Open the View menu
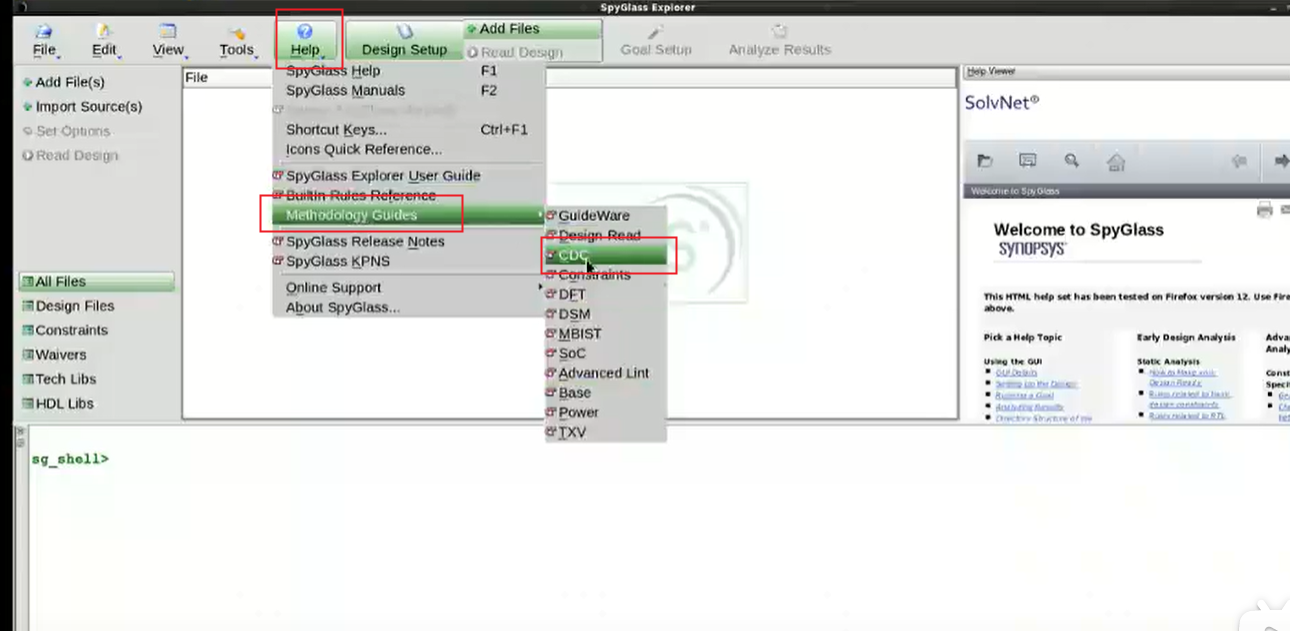Image resolution: width=1290 pixels, height=631 pixels. tap(168, 41)
